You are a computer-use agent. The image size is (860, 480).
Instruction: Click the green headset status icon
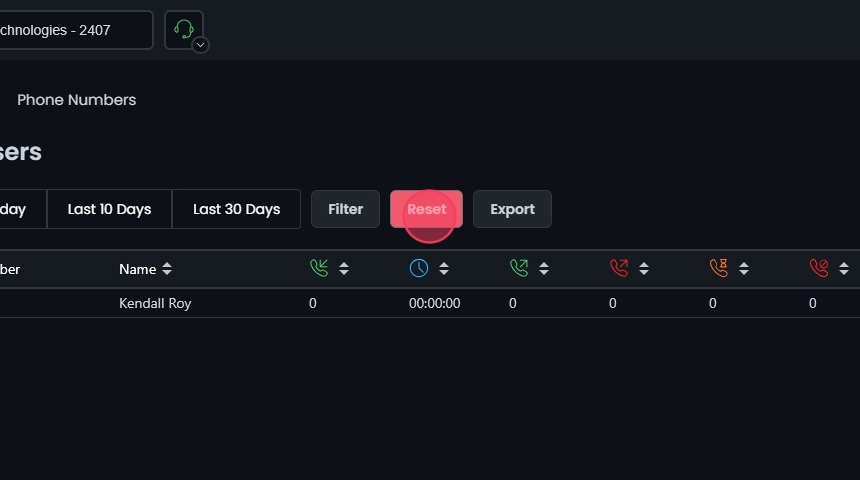(x=183, y=28)
